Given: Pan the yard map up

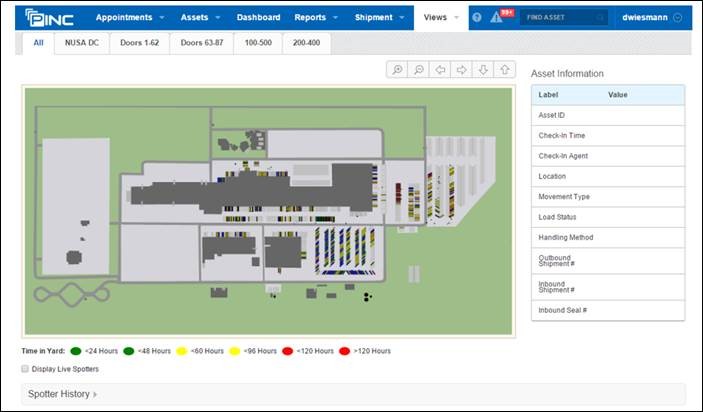Looking at the screenshot, I should pyautogui.click(x=506, y=70).
